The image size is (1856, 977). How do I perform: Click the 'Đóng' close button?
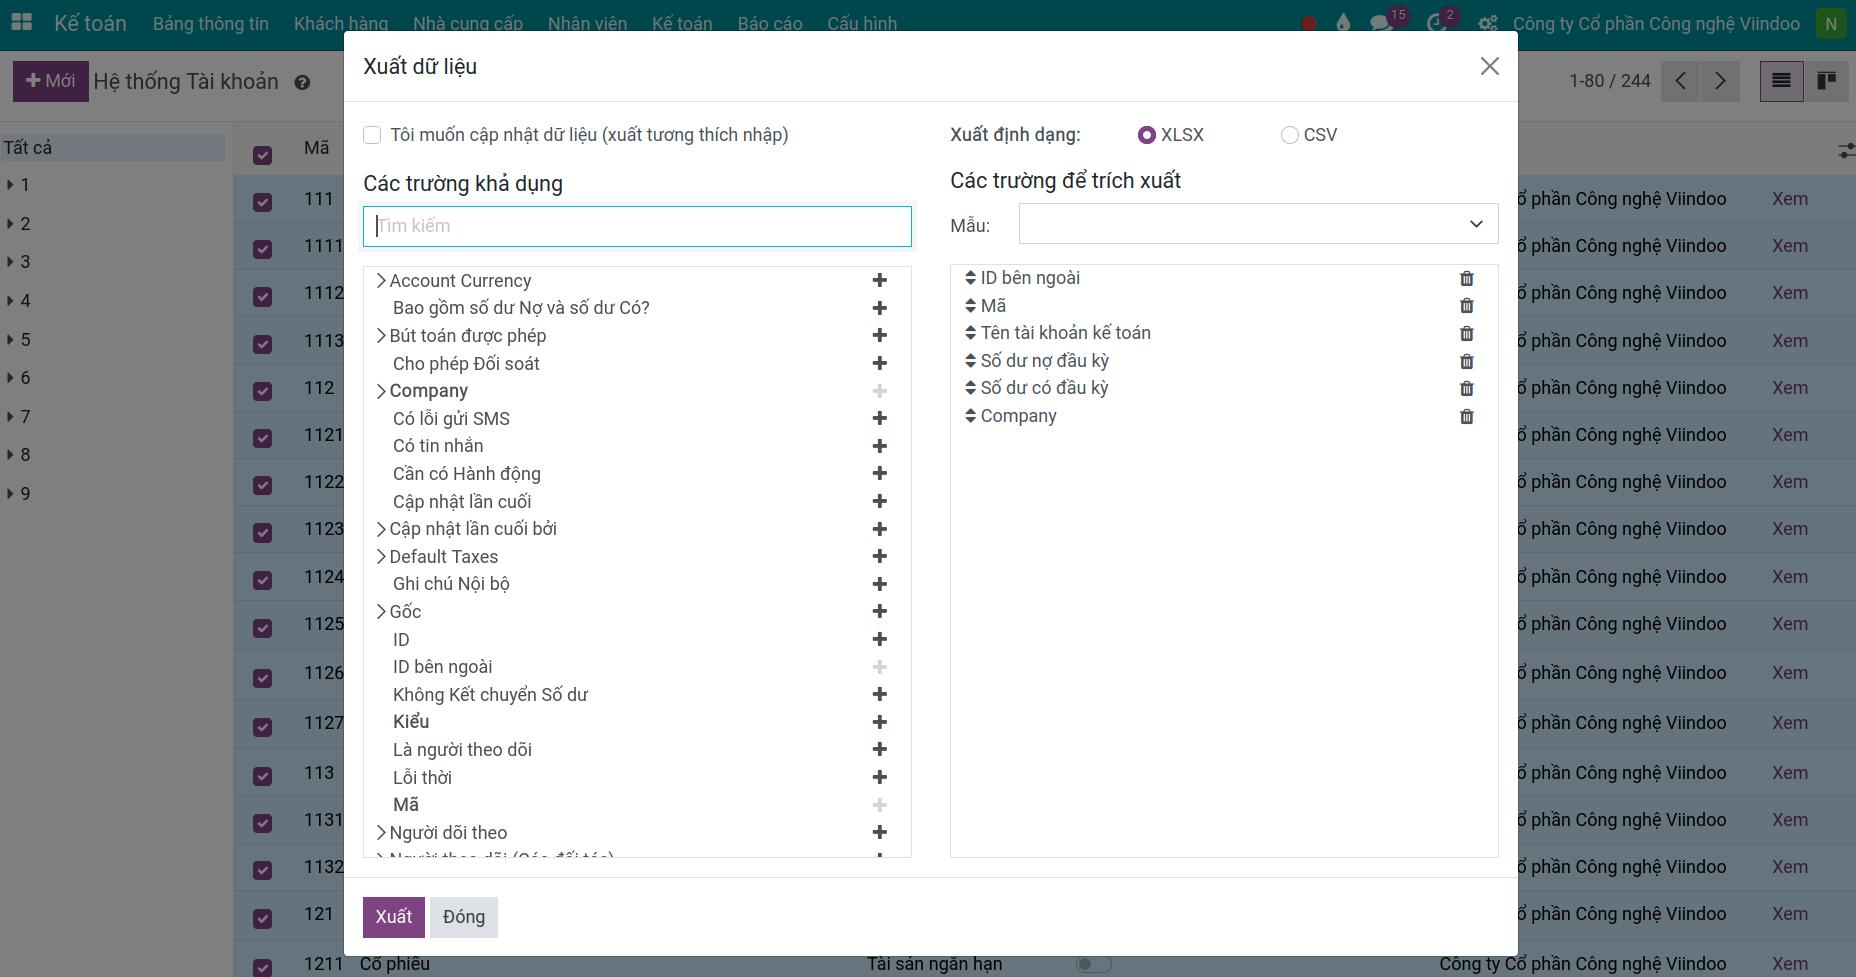[x=464, y=917]
